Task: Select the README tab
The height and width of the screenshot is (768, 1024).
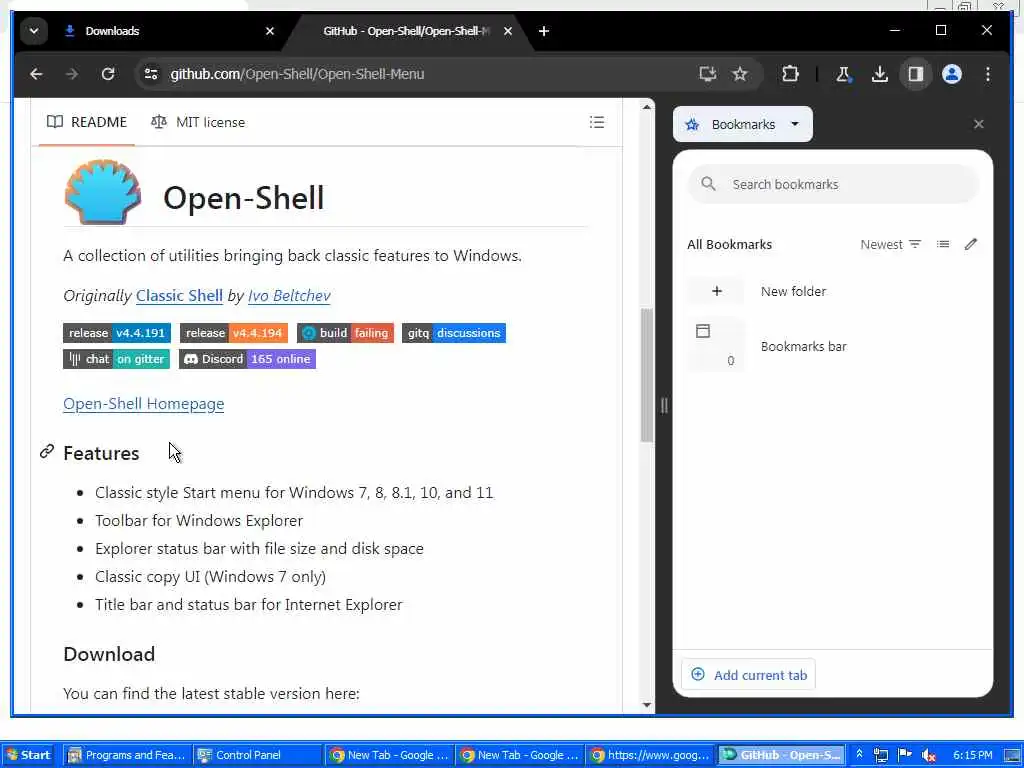Action: coord(87,122)
